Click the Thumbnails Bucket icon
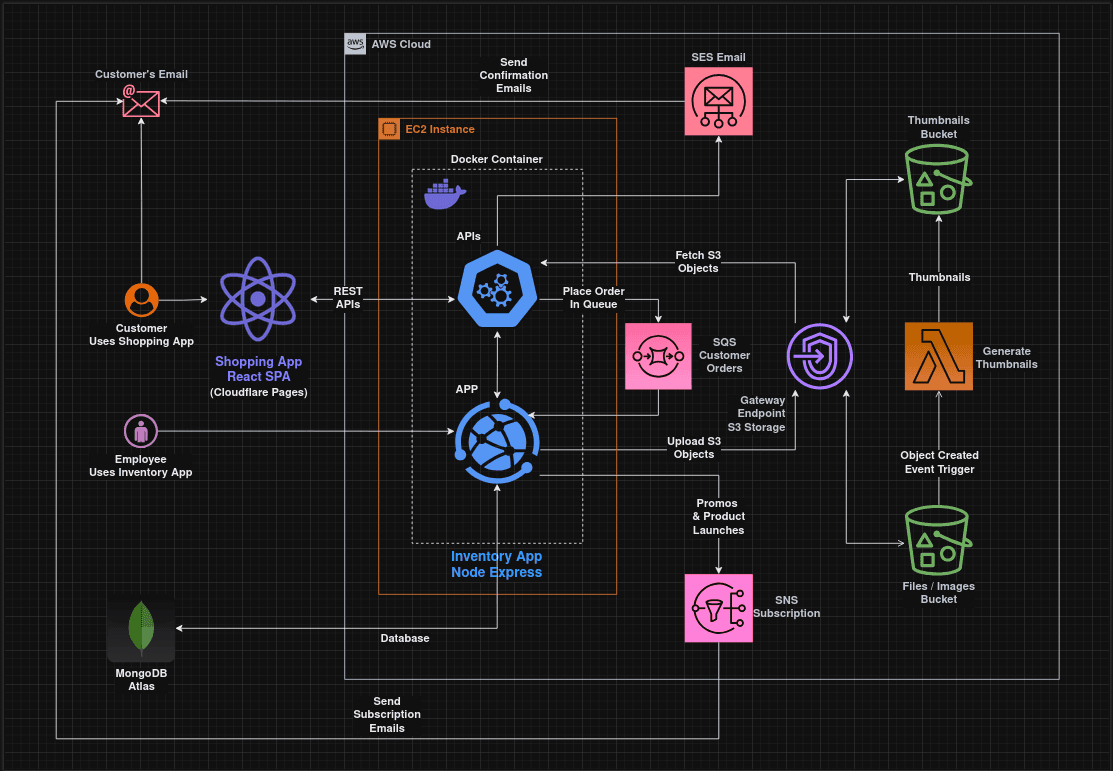This screenshot has width=1113, height=771. click(x=937, y=179)
